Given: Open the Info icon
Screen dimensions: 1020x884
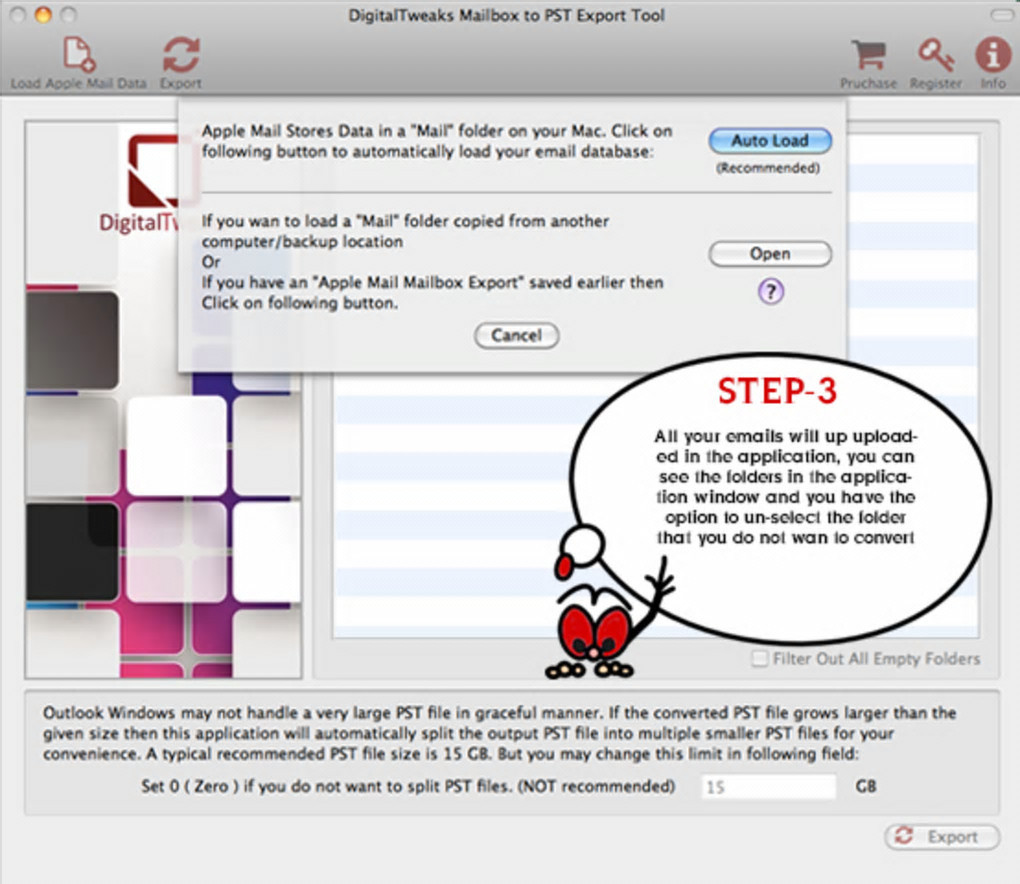Looking at the screenshot, I should click(x=993, y=55).
